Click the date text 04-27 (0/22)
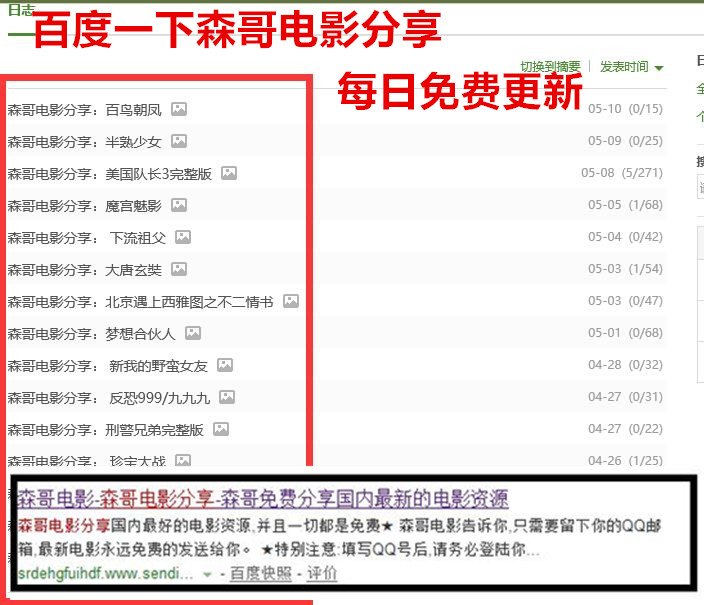 [625, 428]
